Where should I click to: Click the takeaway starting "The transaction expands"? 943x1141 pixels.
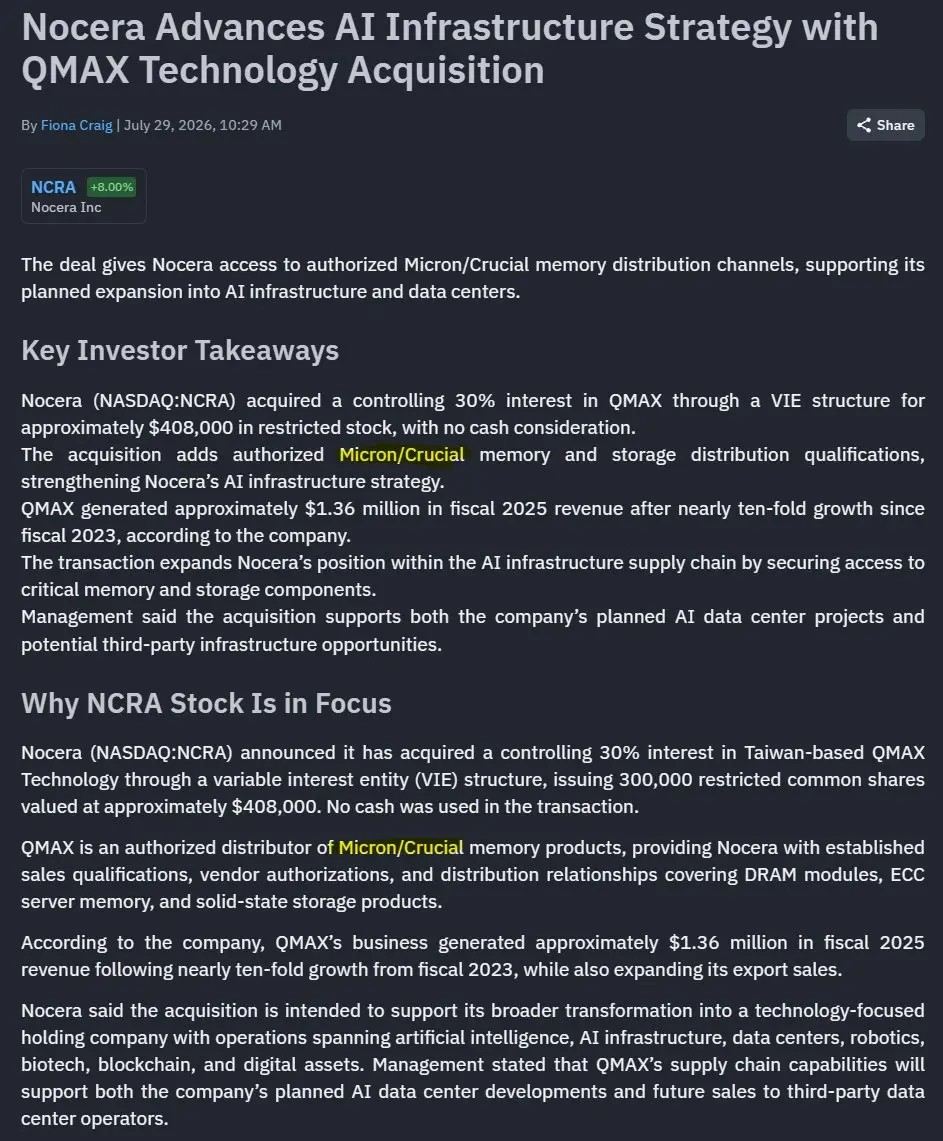pos(473,576)
